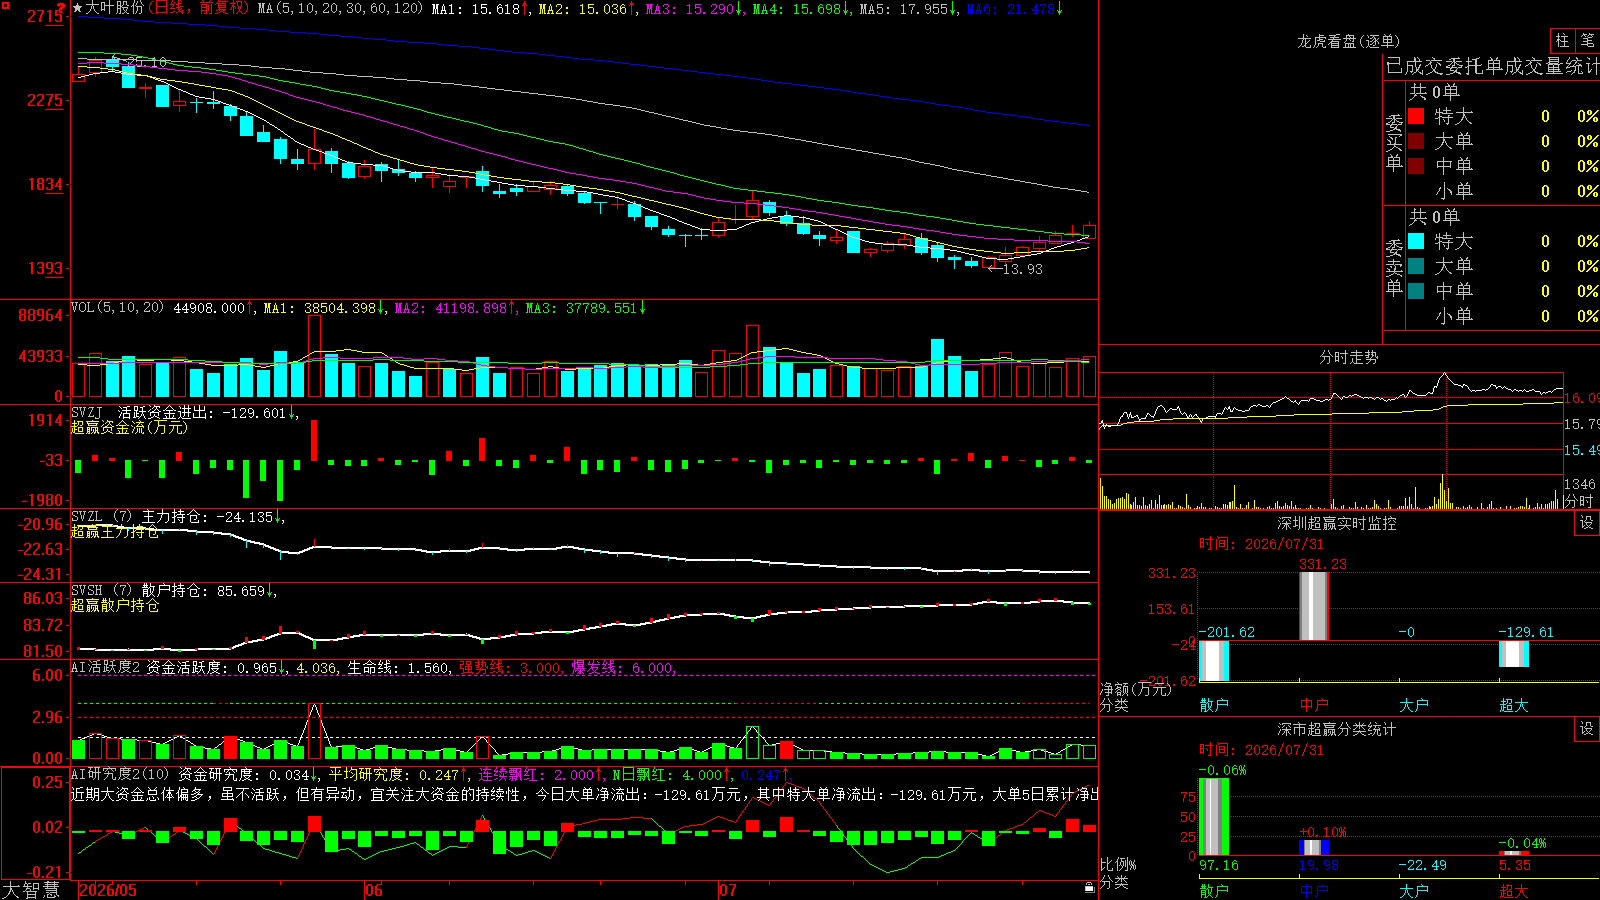Screen dimensions: 1600x900
Task: Click the 强势线: 3.000 value
Action: tap(510, 668)
